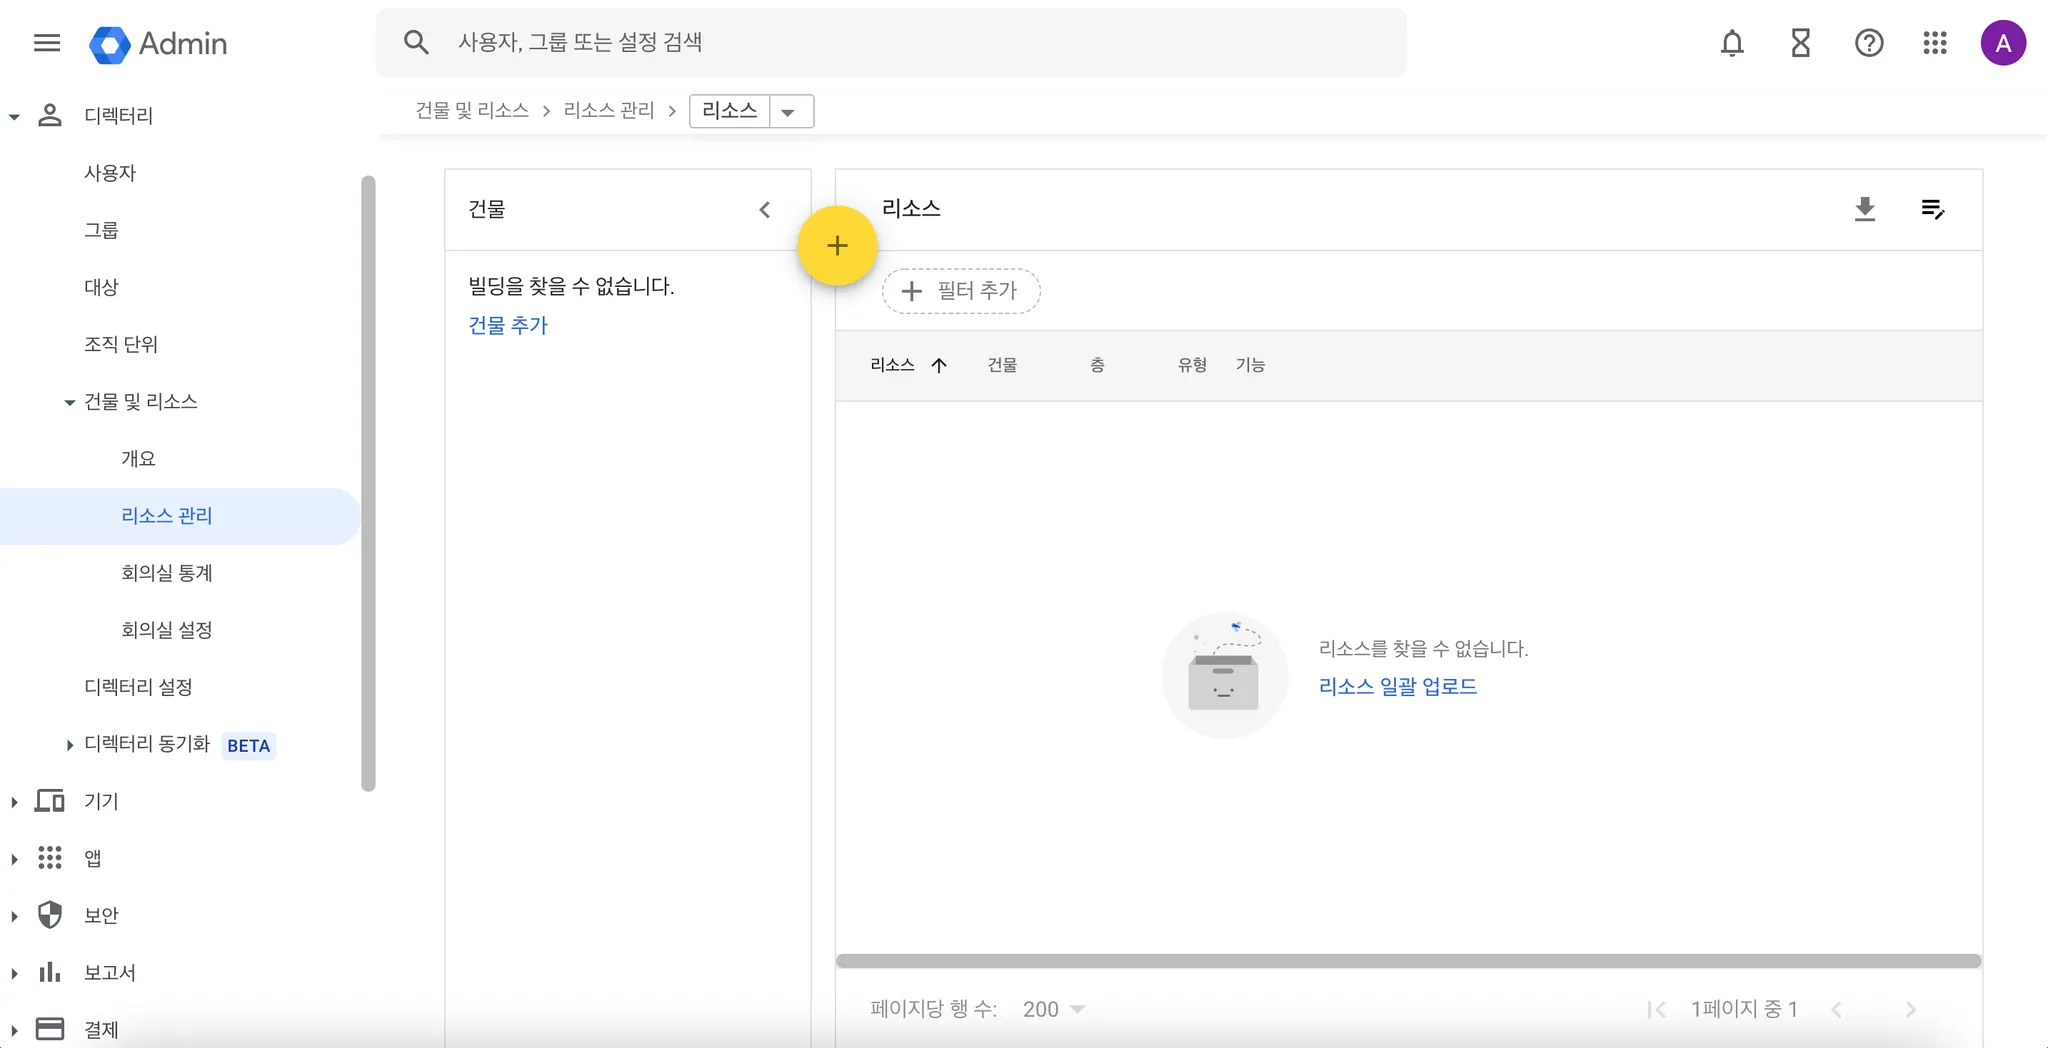Select 회의실 통계 in sidebar

tap(167, 573)
